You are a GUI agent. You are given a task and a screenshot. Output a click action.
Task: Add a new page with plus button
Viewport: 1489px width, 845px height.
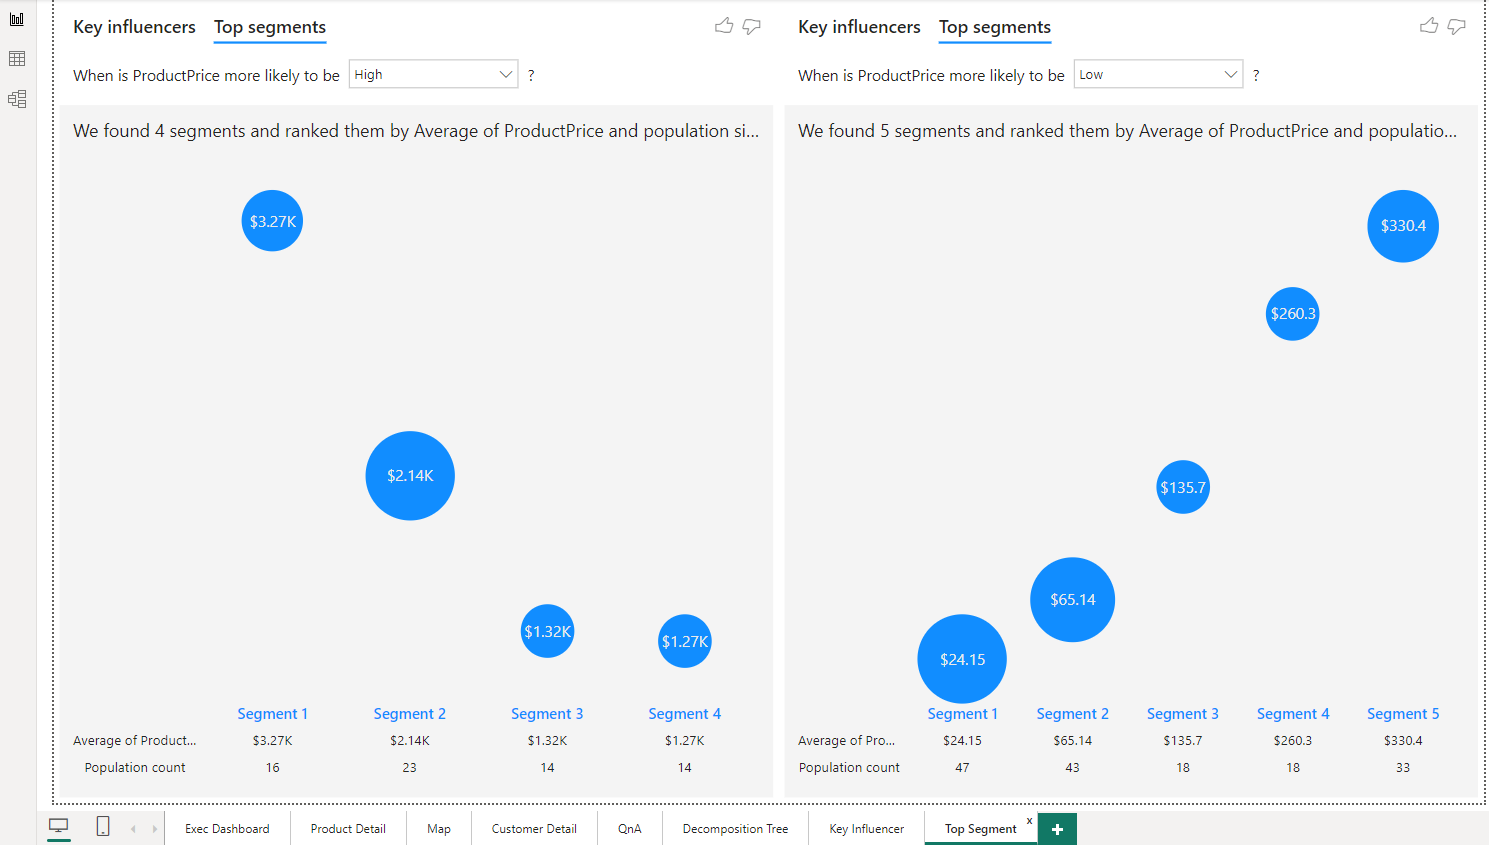1057,829
